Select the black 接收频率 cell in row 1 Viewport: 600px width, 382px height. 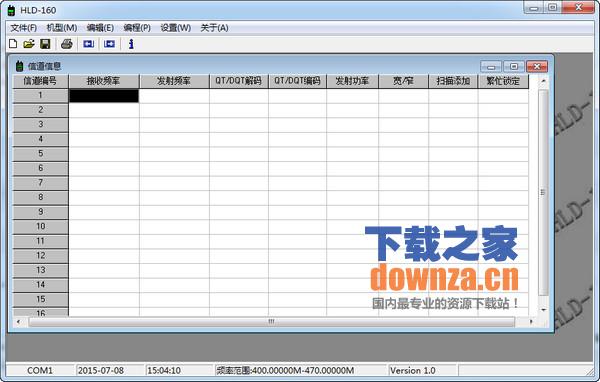click(104, 96)
